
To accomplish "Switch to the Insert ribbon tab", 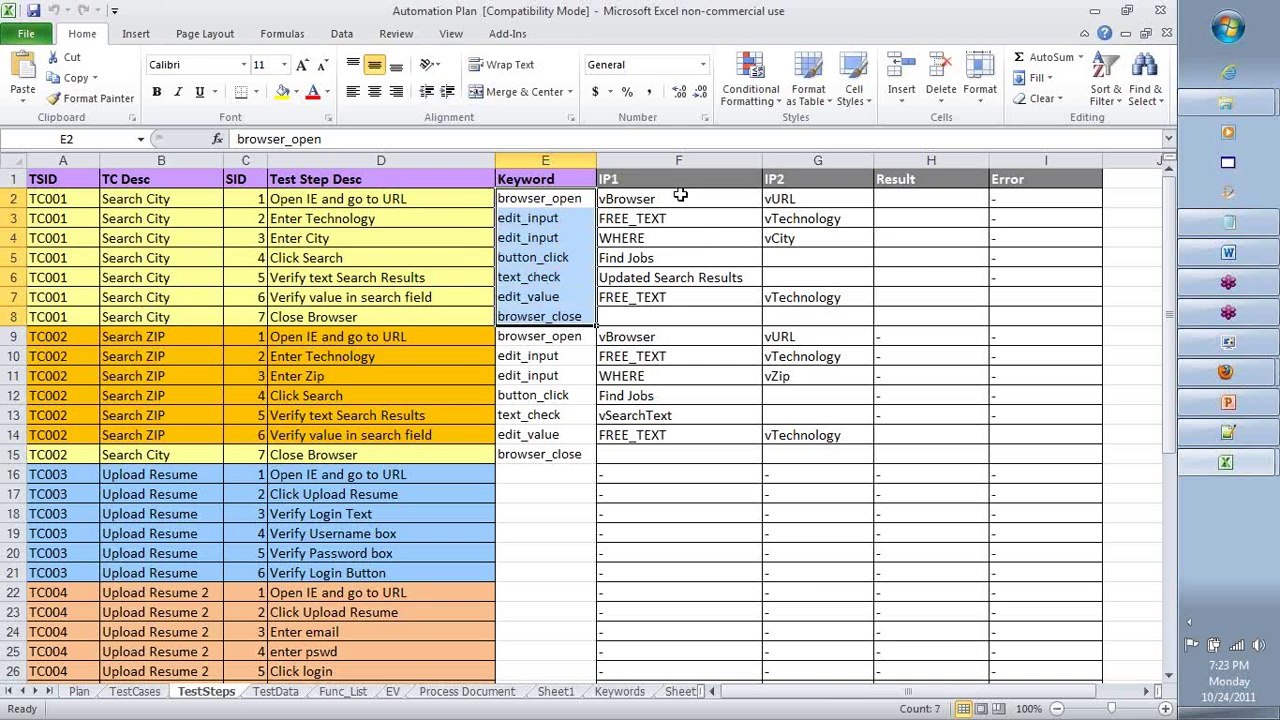I will pos(136,34).
